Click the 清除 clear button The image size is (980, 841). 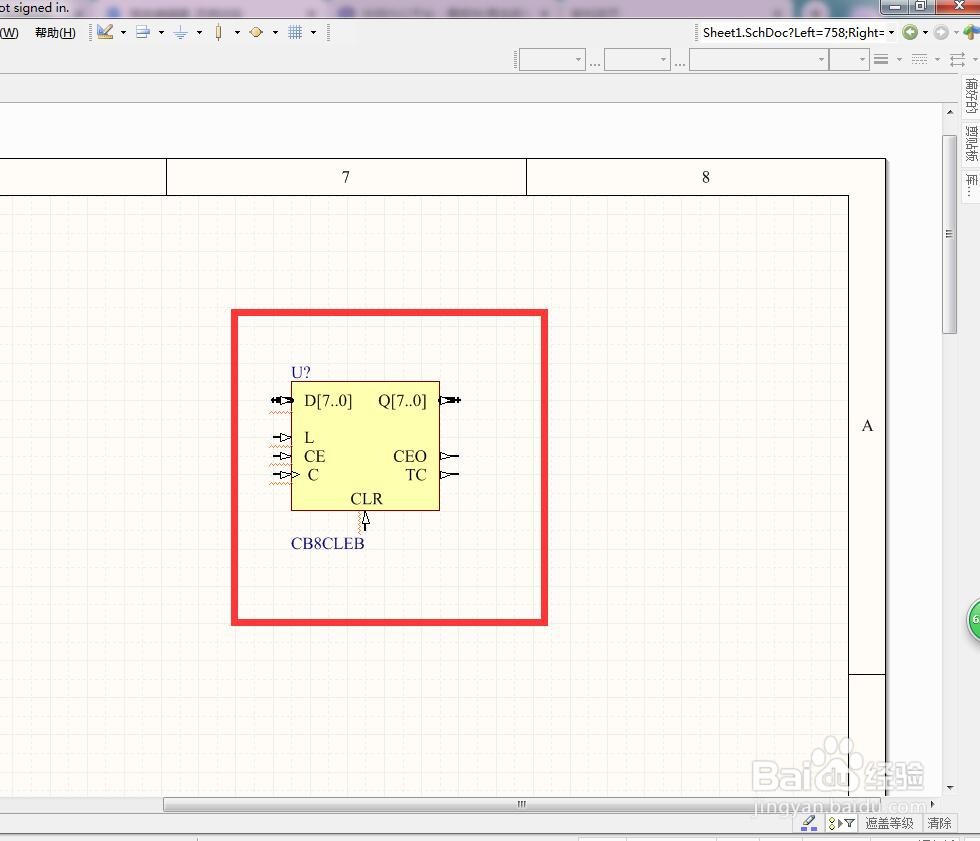pyautogui.click(x=939, y=824)
